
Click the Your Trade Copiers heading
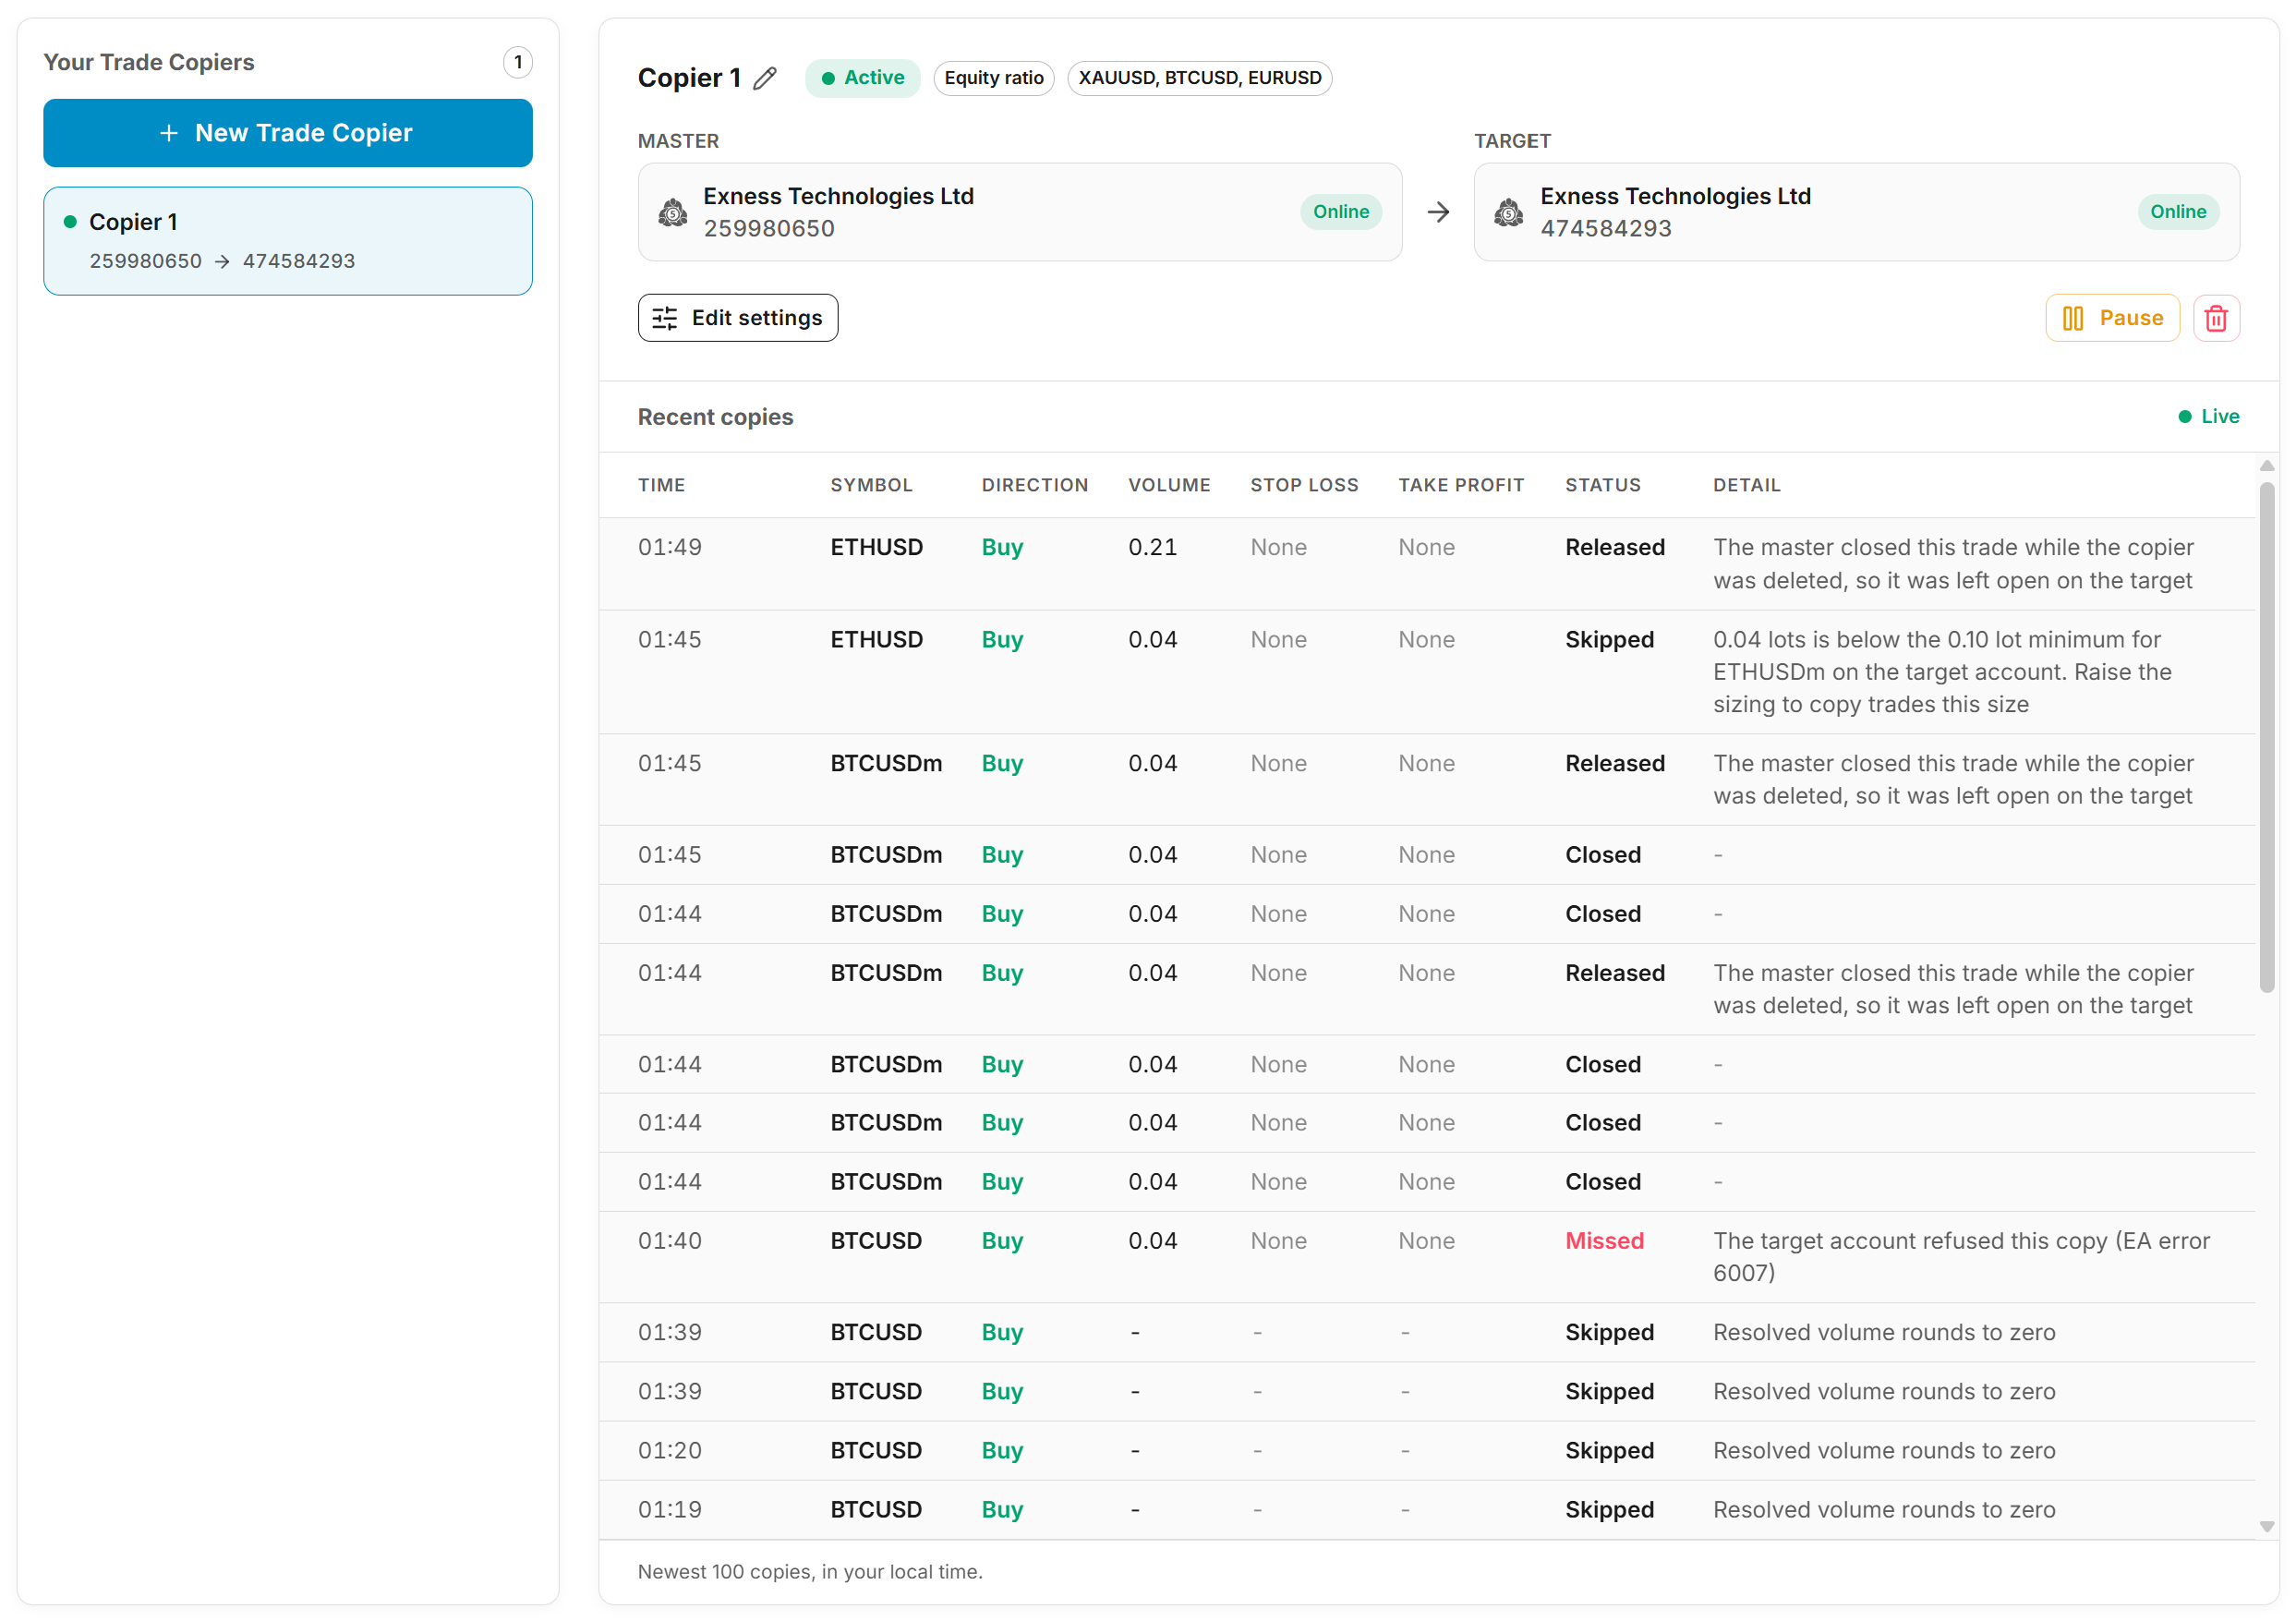[x=149, y=62]
